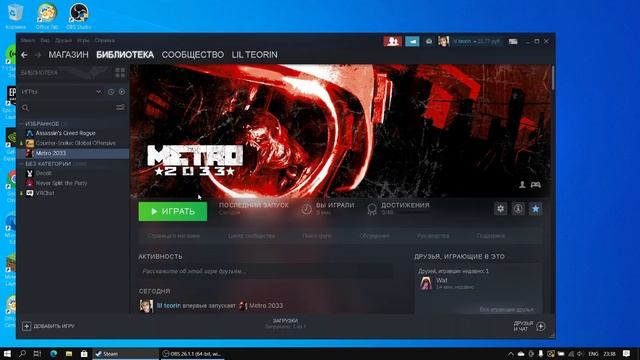Switch to Big Picture mode icon
This screenshot has height=360, width=640.
pyautogui.click(x=513, y=41)
